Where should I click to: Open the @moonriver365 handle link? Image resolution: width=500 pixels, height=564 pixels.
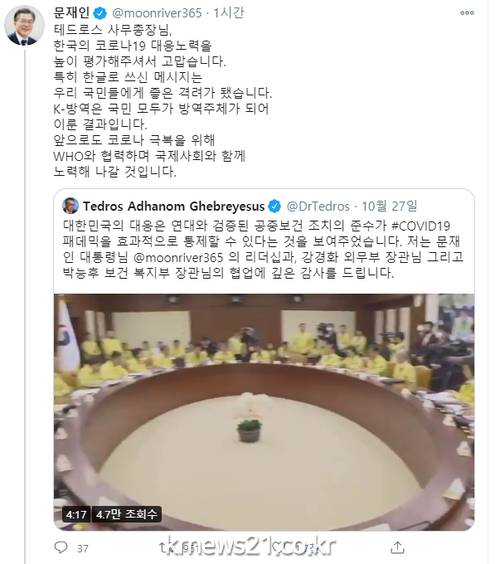click(157, 13)
